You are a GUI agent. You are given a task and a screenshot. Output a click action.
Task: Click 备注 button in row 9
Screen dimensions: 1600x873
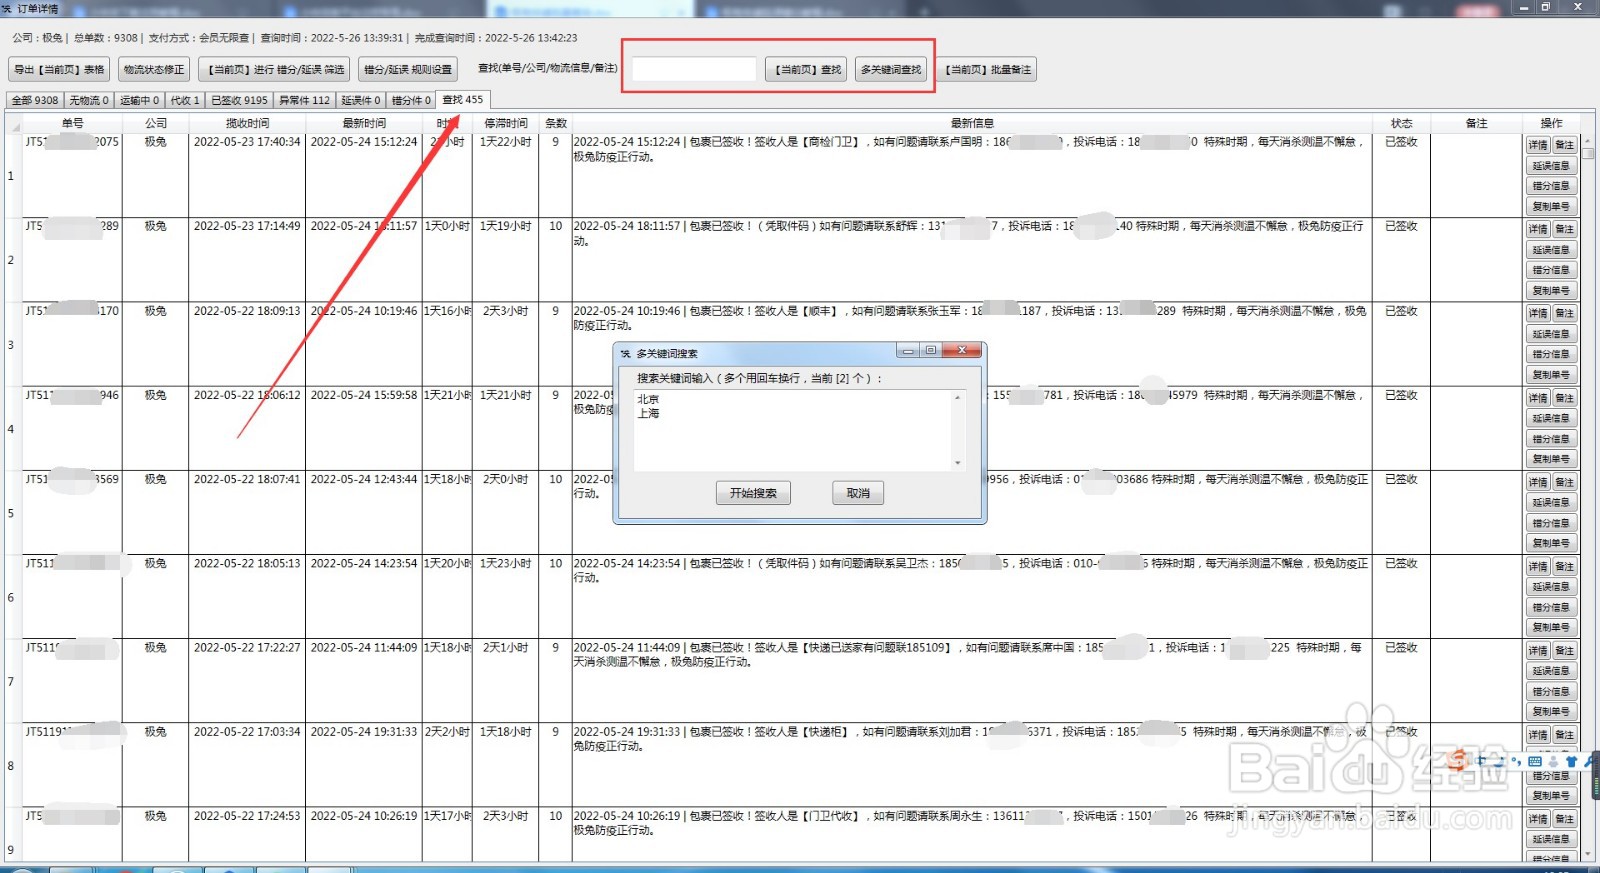click(1565, 819)
